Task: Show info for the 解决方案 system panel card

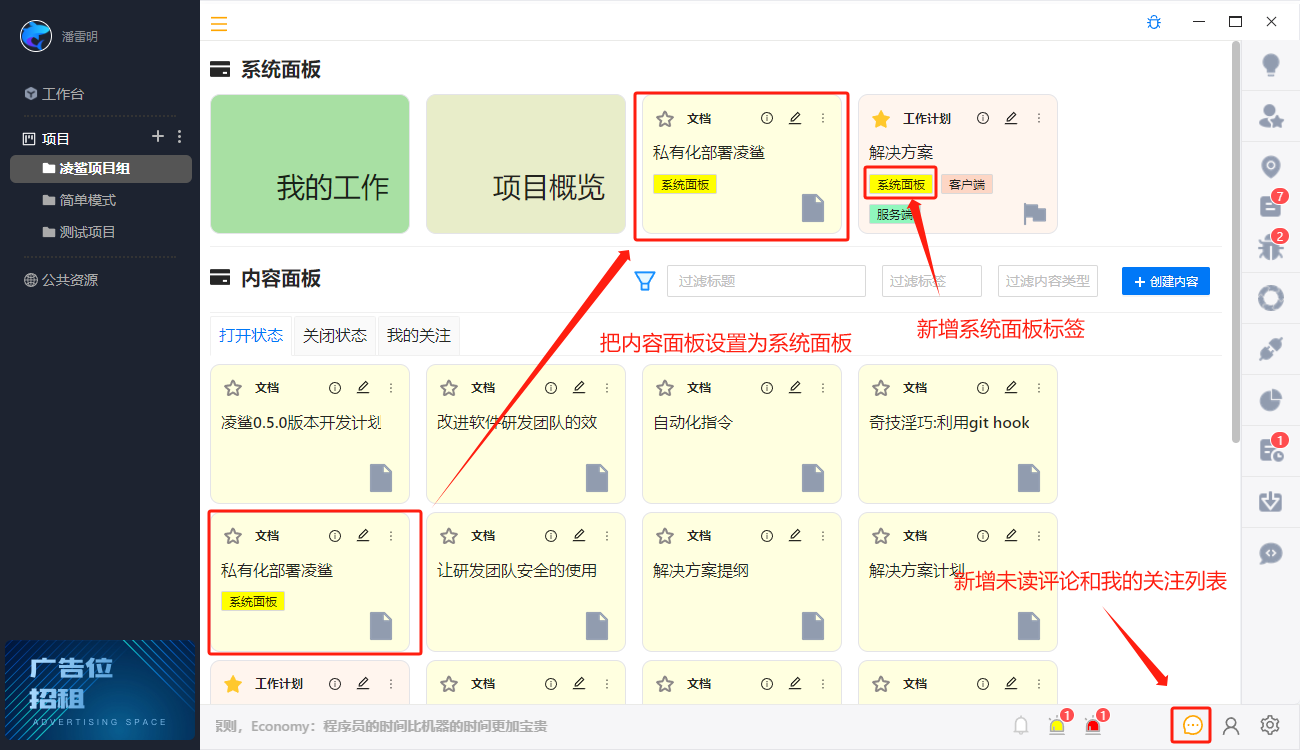Action: tap(983, 118)
